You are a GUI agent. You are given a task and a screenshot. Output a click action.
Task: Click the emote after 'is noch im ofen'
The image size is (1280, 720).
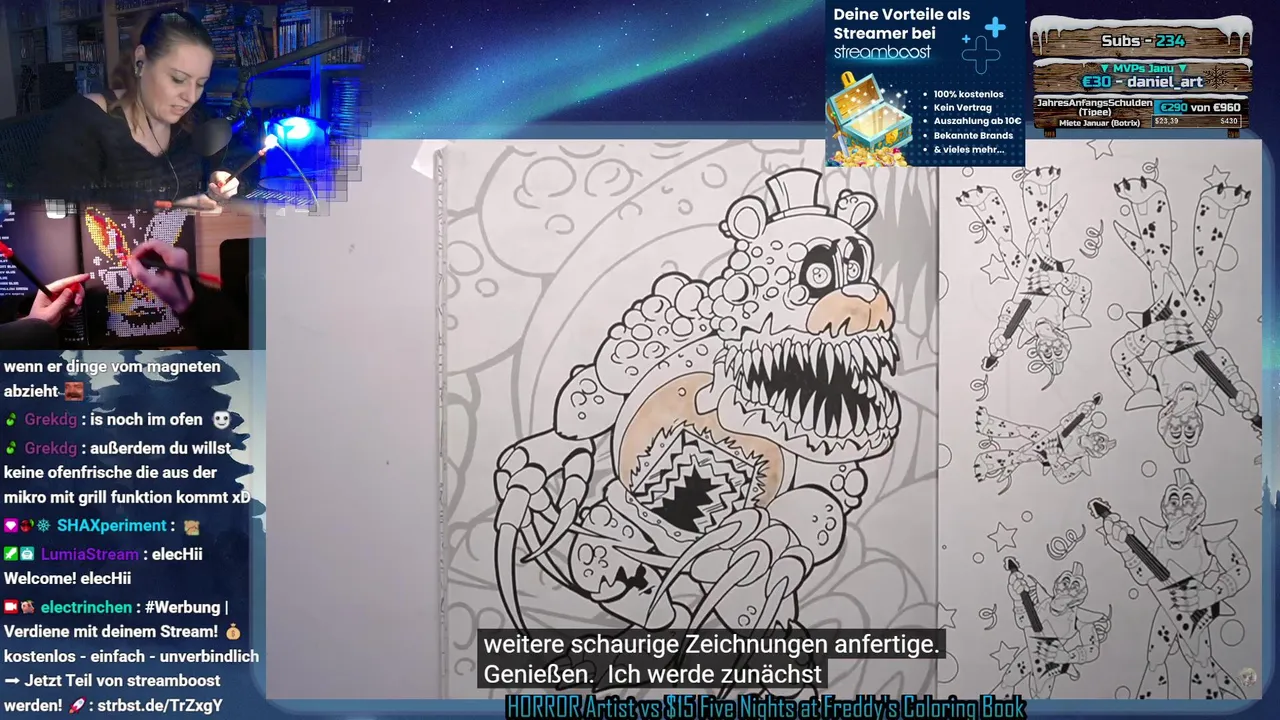pos(223,420)
